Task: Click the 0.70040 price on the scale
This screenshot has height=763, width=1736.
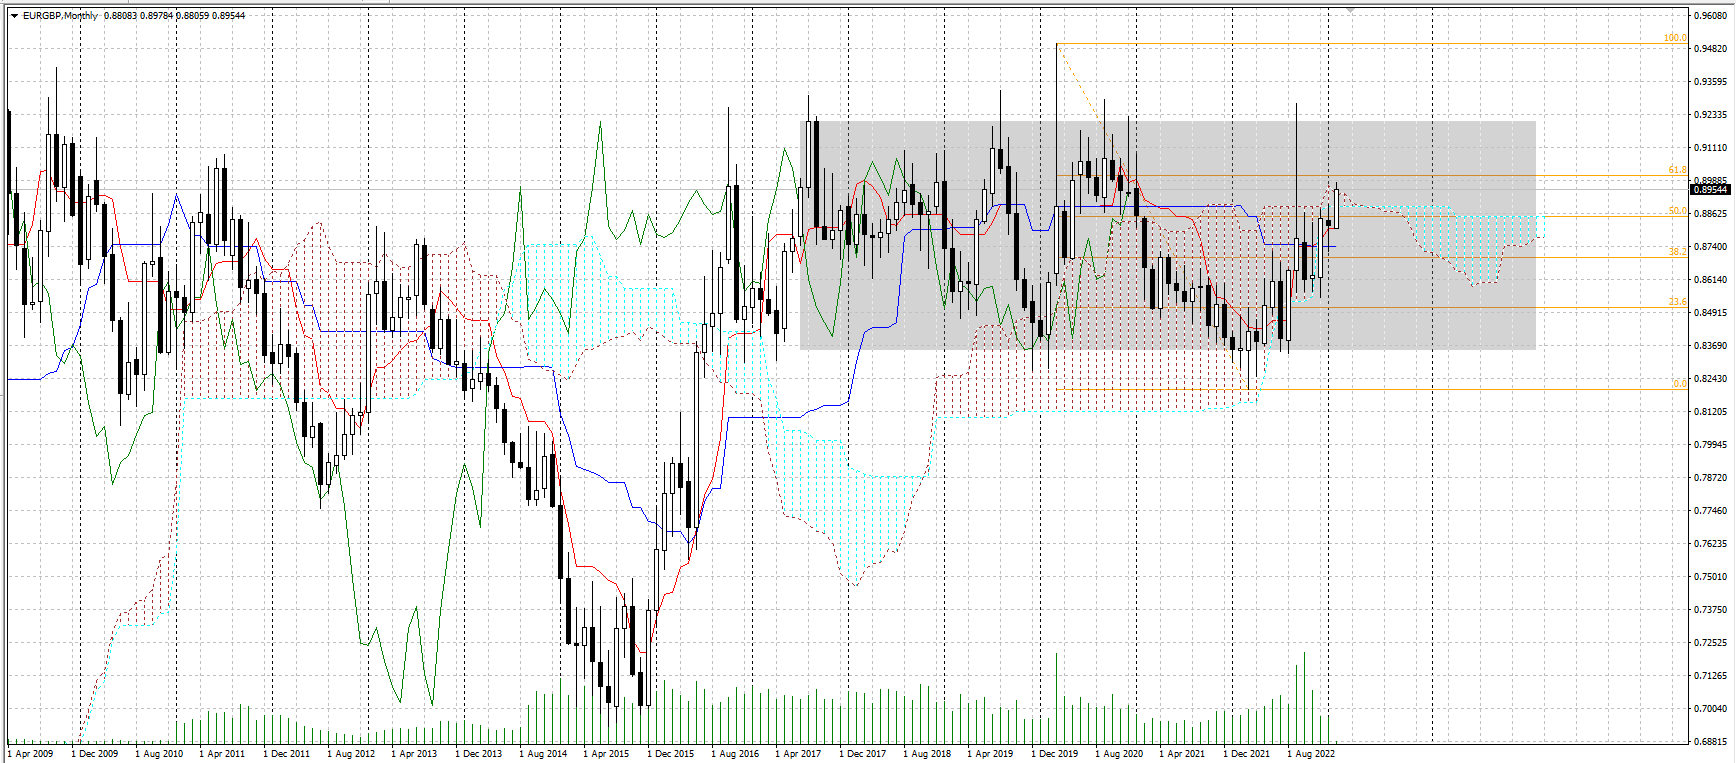Action: 1711,708
